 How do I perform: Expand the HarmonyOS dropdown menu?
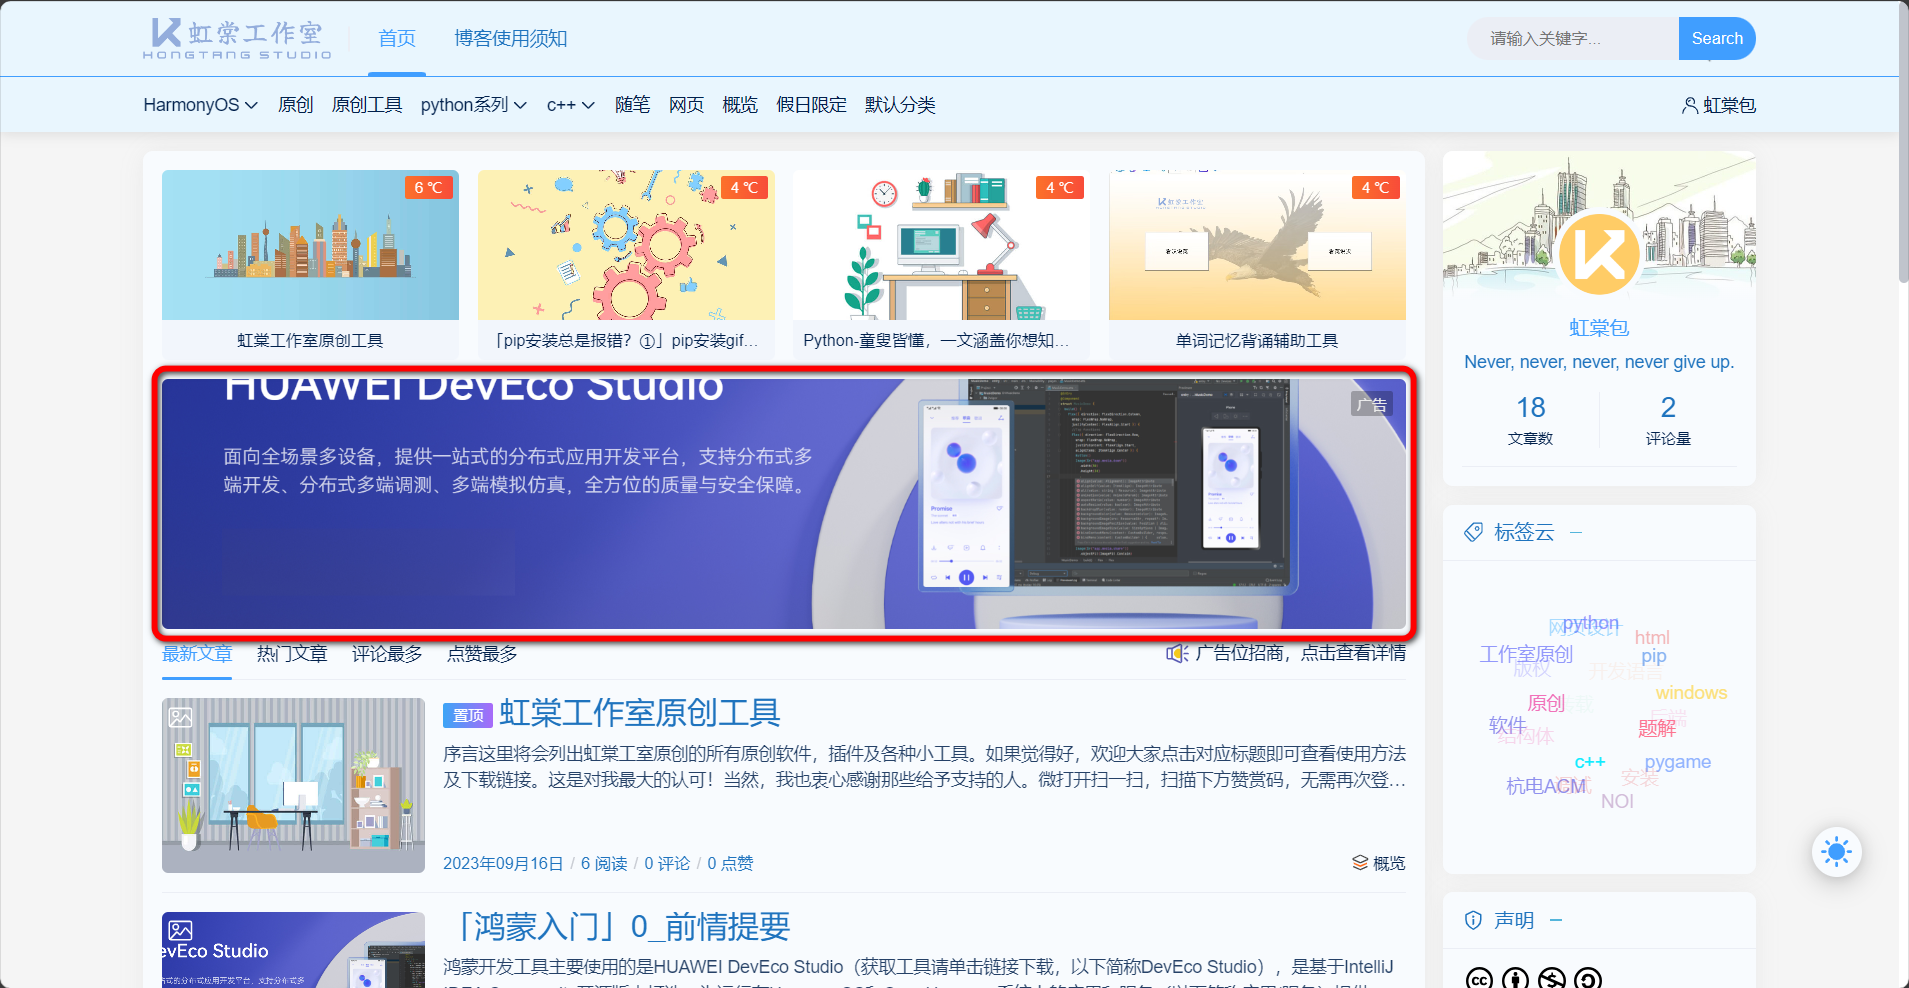(x=200, y=105)
